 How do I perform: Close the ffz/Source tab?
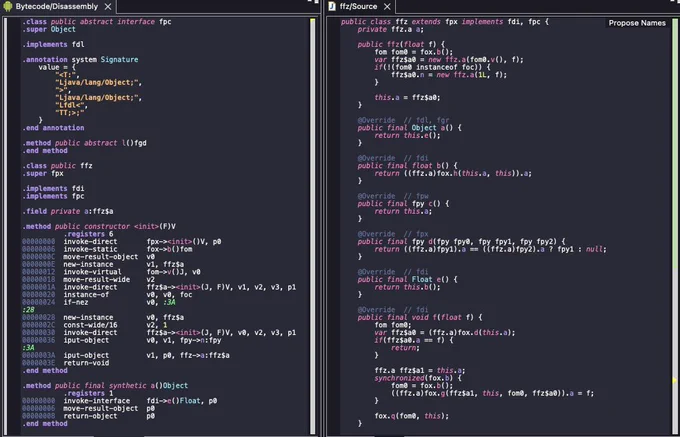coord(387,7)
